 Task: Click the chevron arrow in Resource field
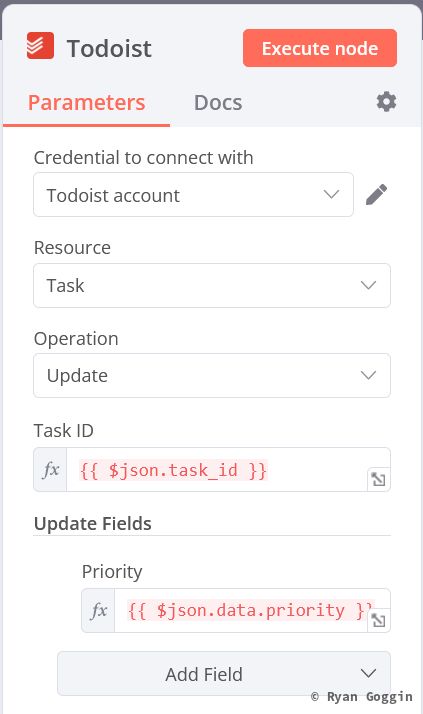(368, 286)
